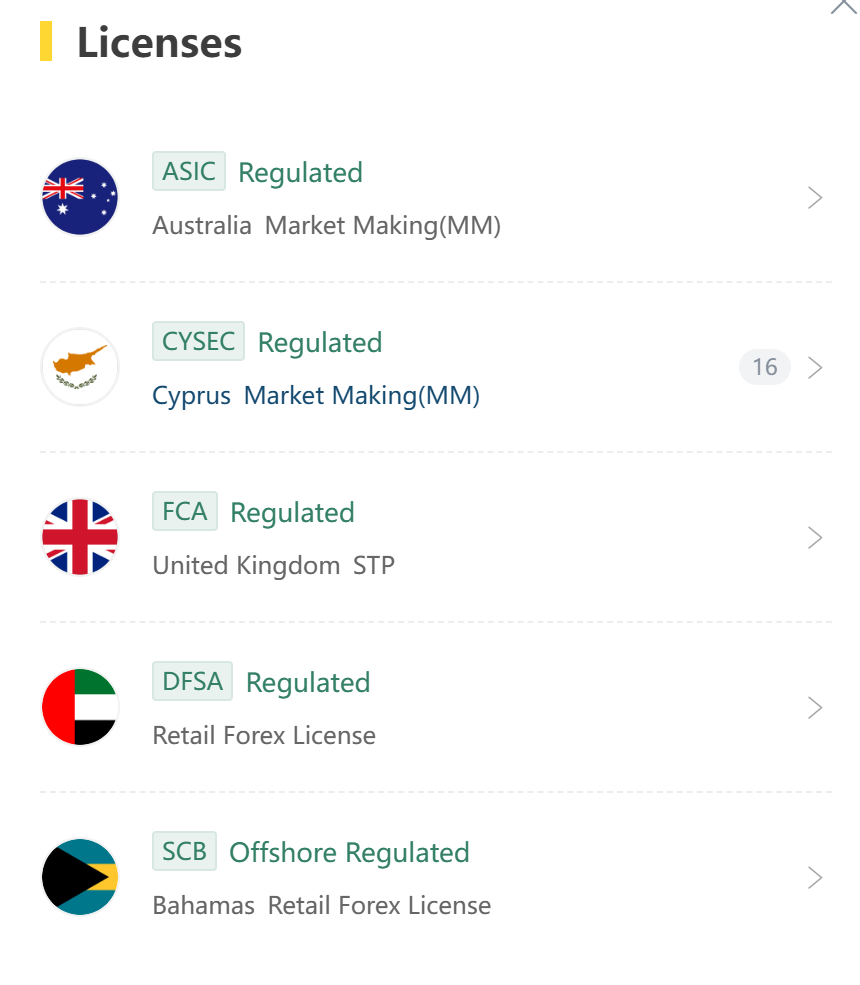Open the Cyprus Market Making(MM) link

coord(316,396)
